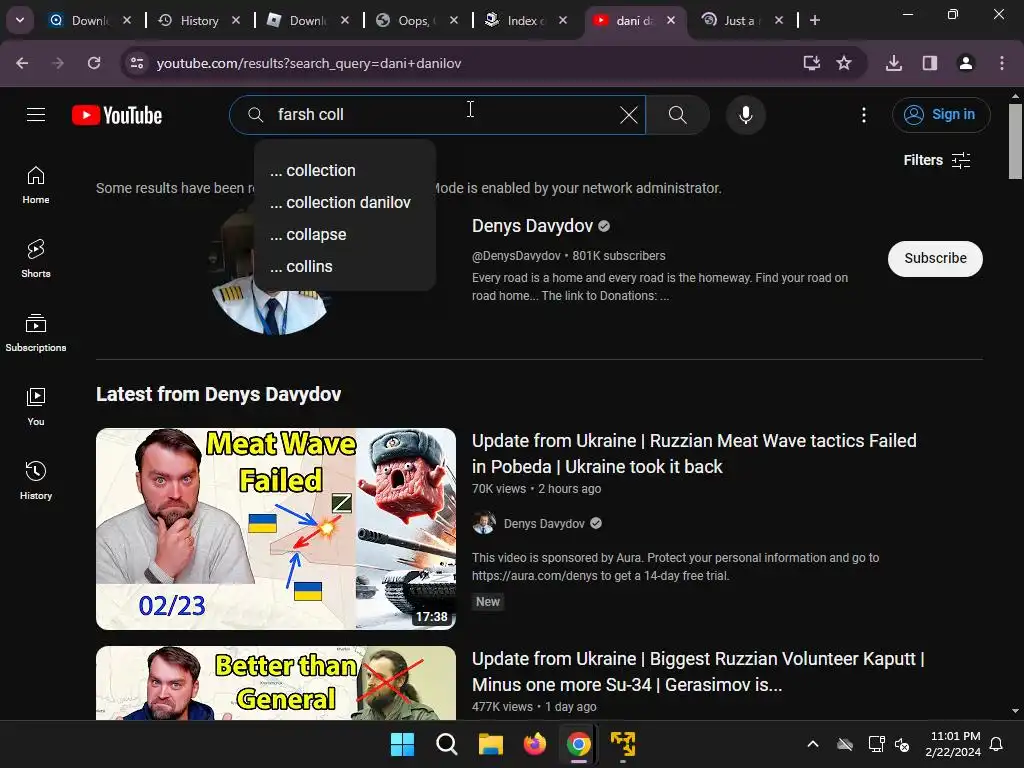1024x768 pixels.
Task: Open the search Filters panel
Action: 936,160
